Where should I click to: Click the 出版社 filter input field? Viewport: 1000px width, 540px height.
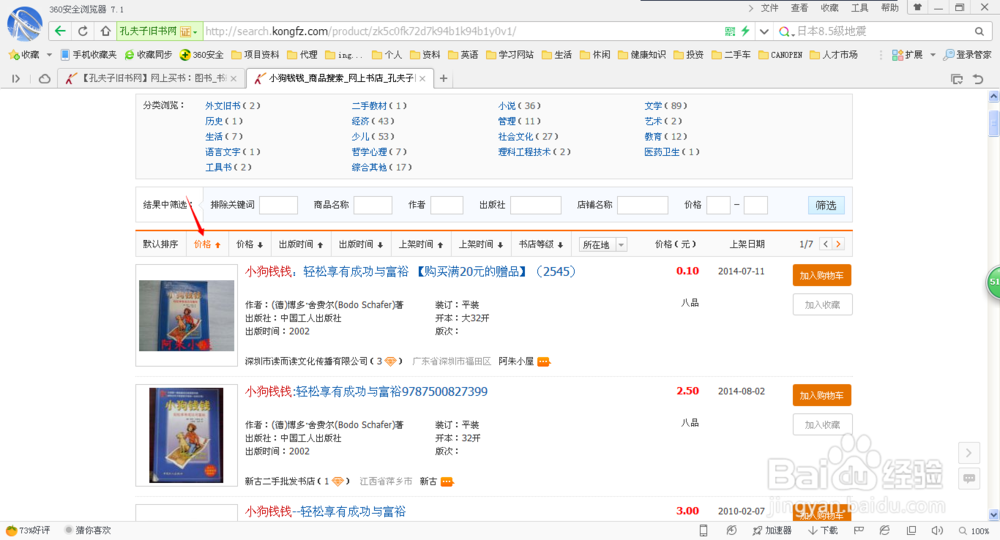pos(536,205)
